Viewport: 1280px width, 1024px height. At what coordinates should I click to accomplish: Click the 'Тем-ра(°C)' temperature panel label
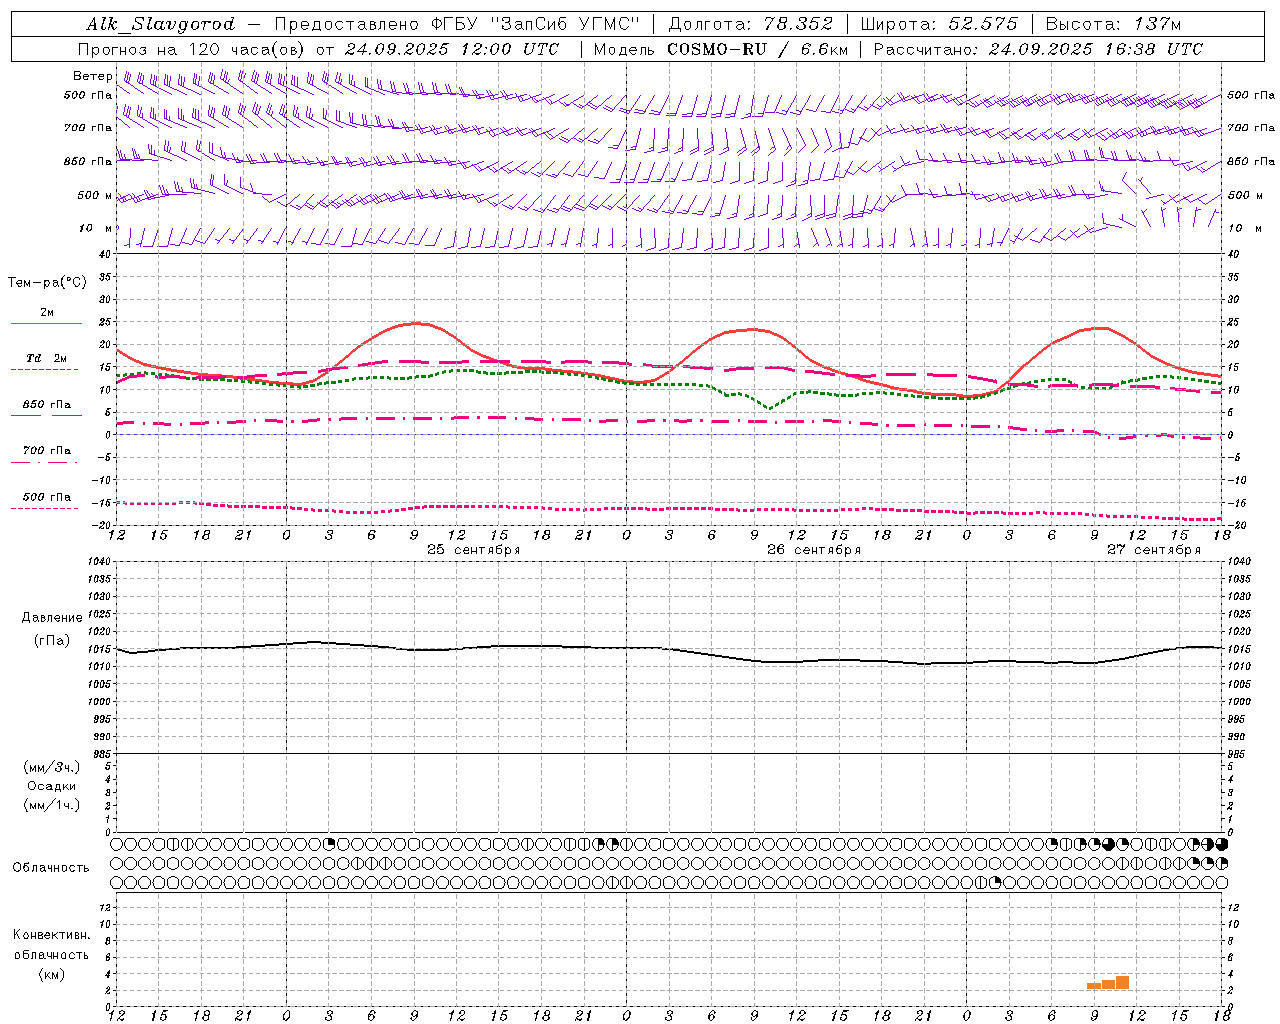[x=47, y=283]
